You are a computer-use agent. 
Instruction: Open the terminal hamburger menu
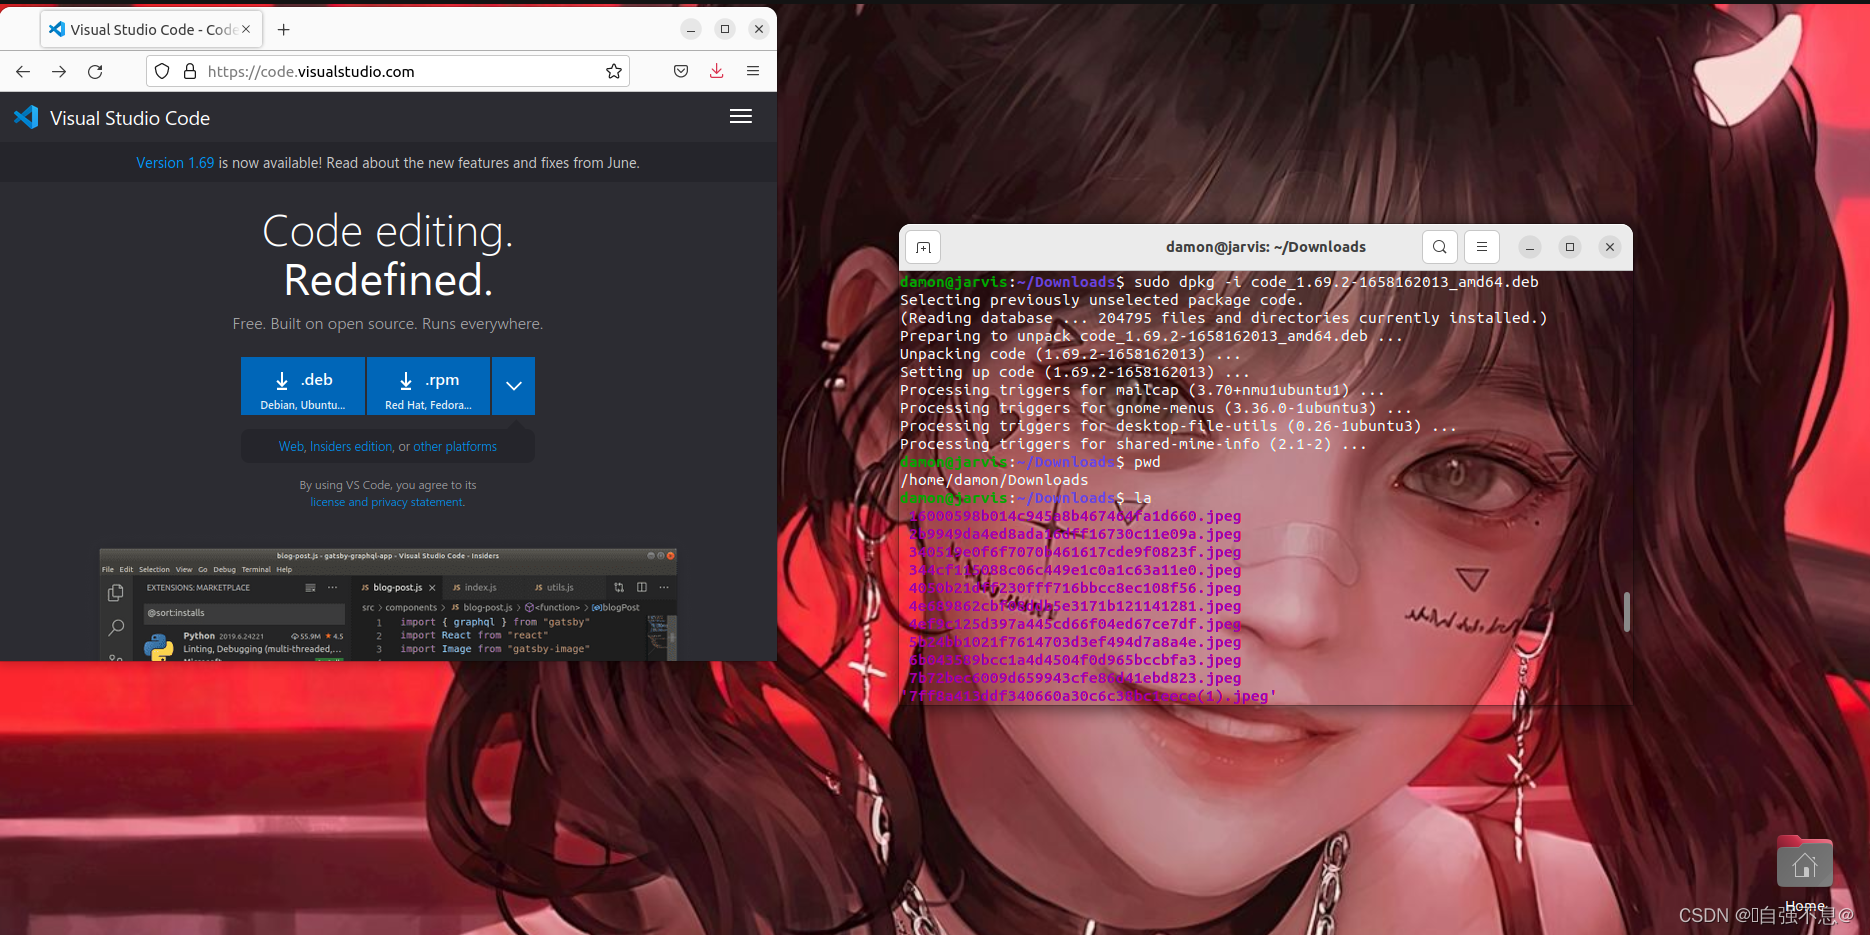[x=1482, y=247]
